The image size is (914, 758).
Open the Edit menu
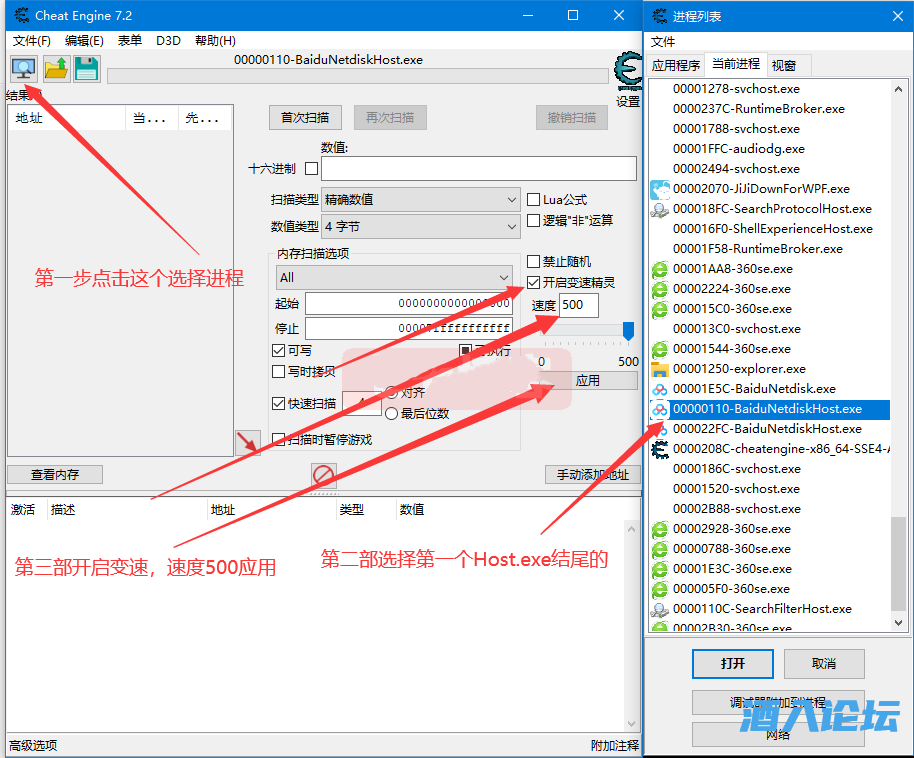pos(84,40)
